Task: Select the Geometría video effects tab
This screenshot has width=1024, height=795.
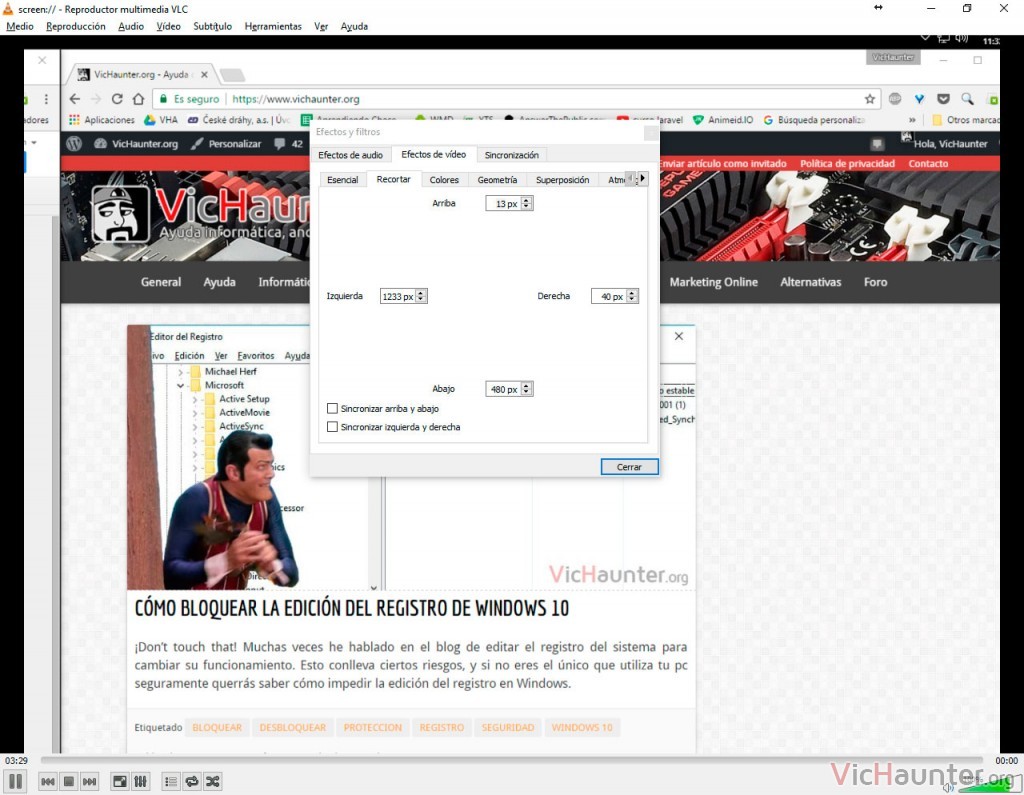Action: (x=497, y=180)
